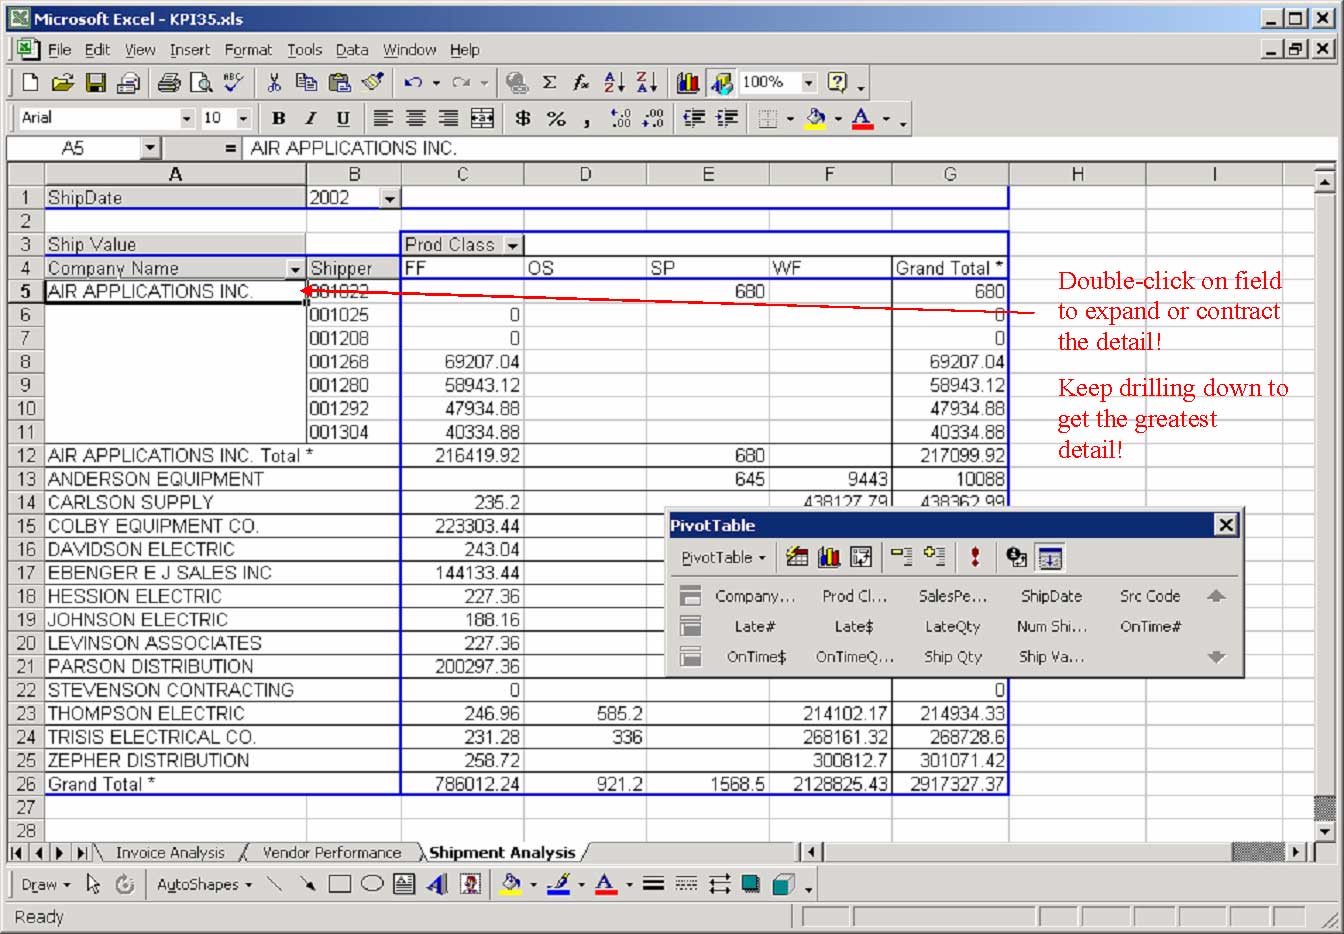
Task: Launch the Chart Wizard from standard toolbar
Action: pyautogui.click(x=688, y=83)
